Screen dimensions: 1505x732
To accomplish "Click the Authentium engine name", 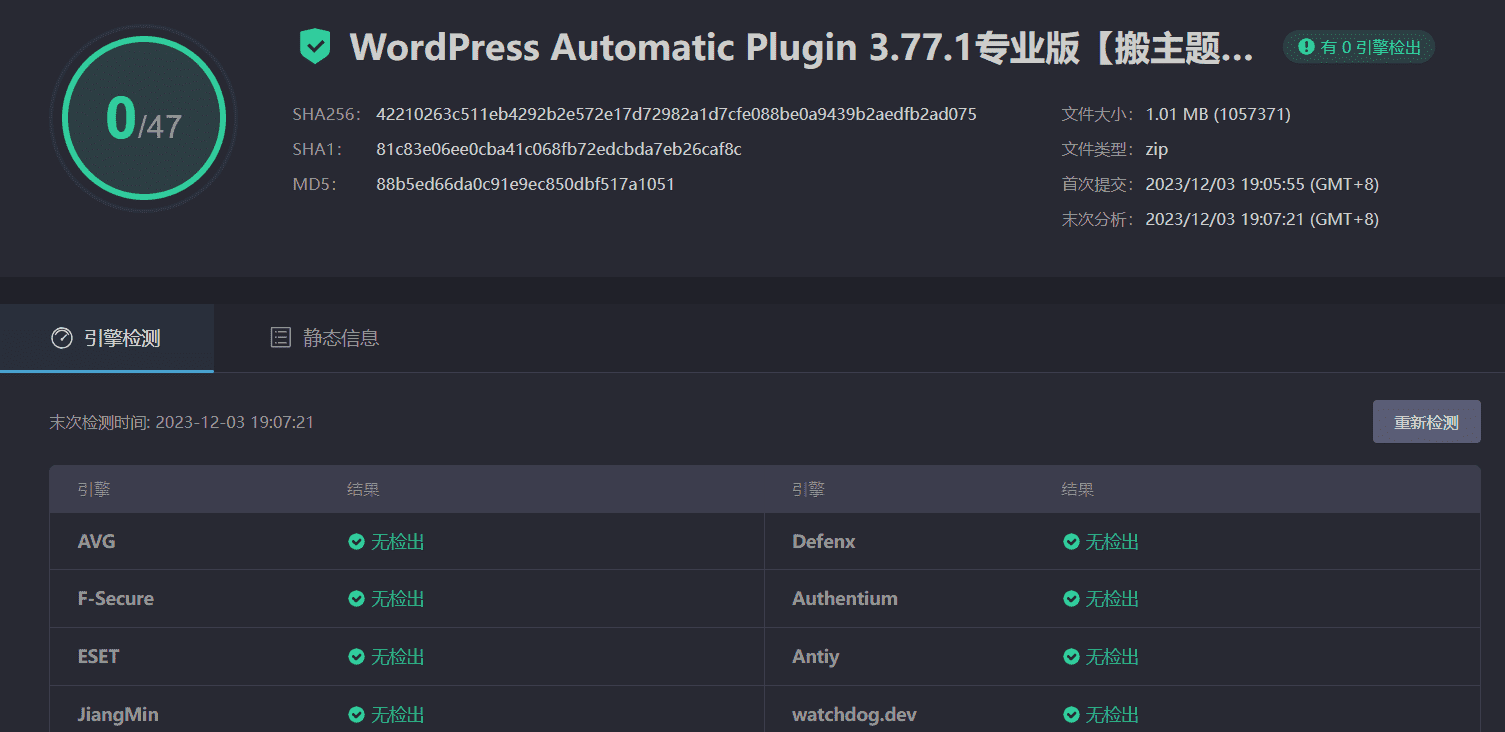I will (x=845, y=599).
